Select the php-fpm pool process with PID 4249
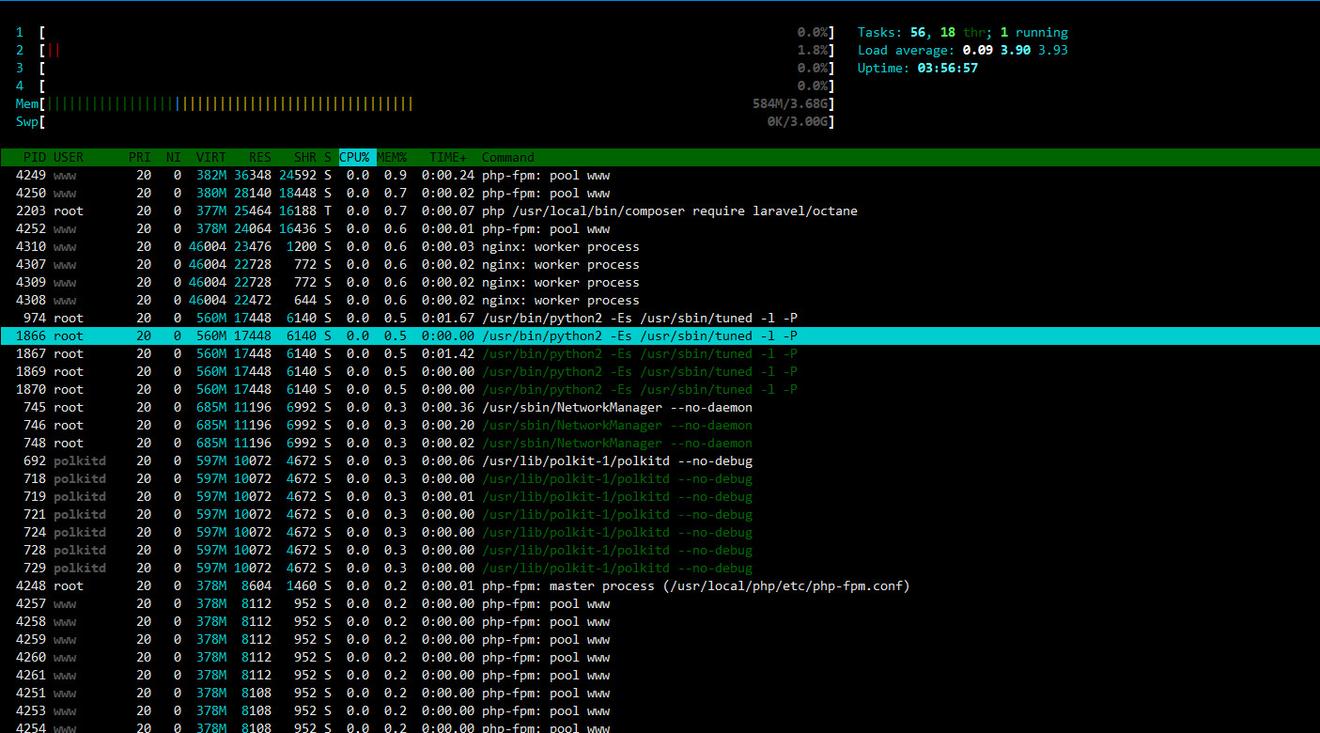This screenshot has width=1320, height=733. (545, 175)
